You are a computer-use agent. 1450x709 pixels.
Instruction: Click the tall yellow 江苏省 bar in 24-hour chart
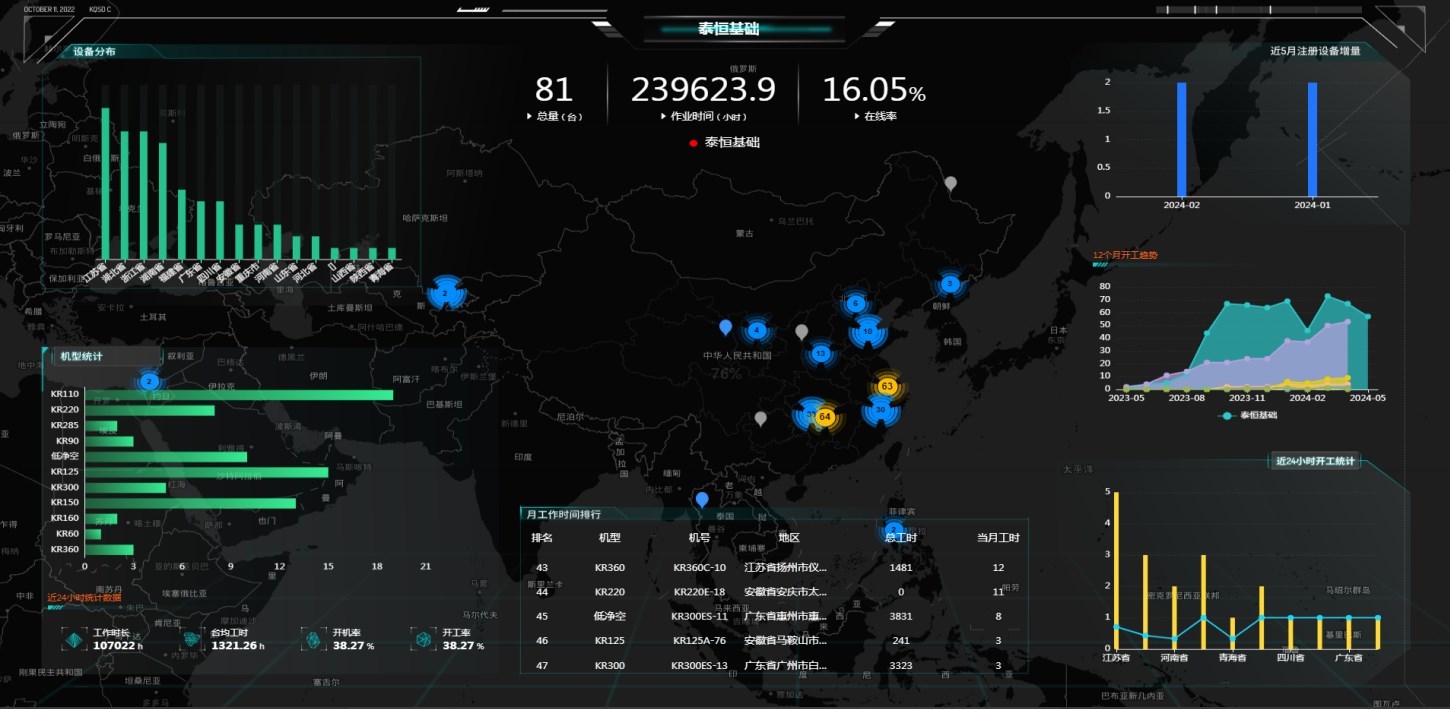tap(1116, 570)
